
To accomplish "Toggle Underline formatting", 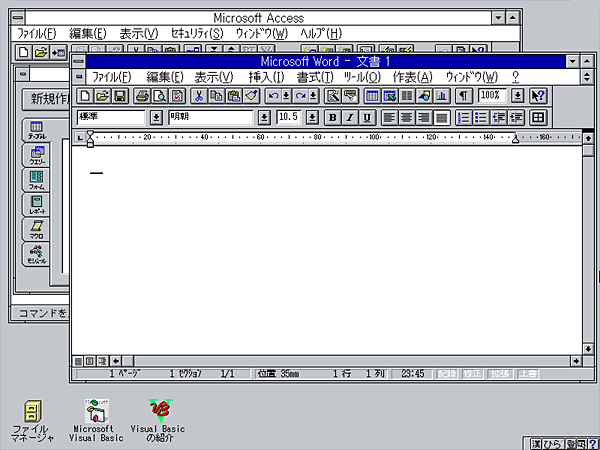I will tap(367, 118).
